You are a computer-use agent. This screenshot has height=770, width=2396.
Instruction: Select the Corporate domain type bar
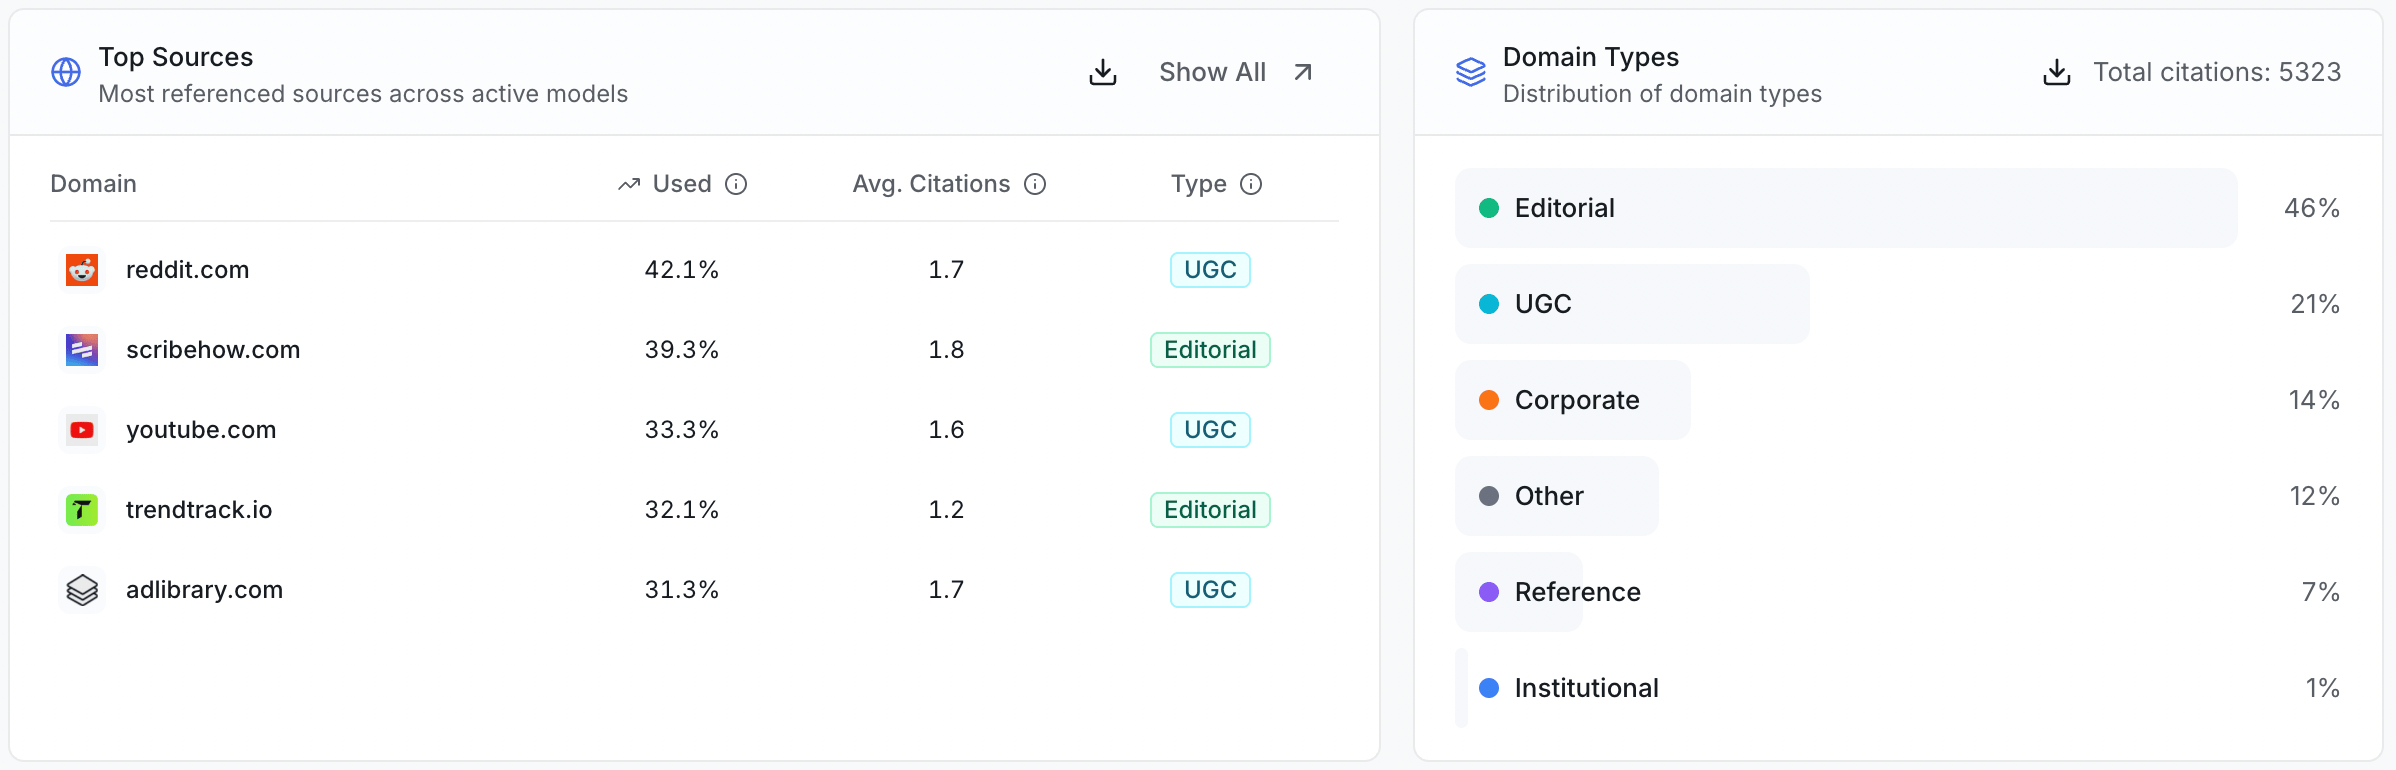click(1573, 400)
